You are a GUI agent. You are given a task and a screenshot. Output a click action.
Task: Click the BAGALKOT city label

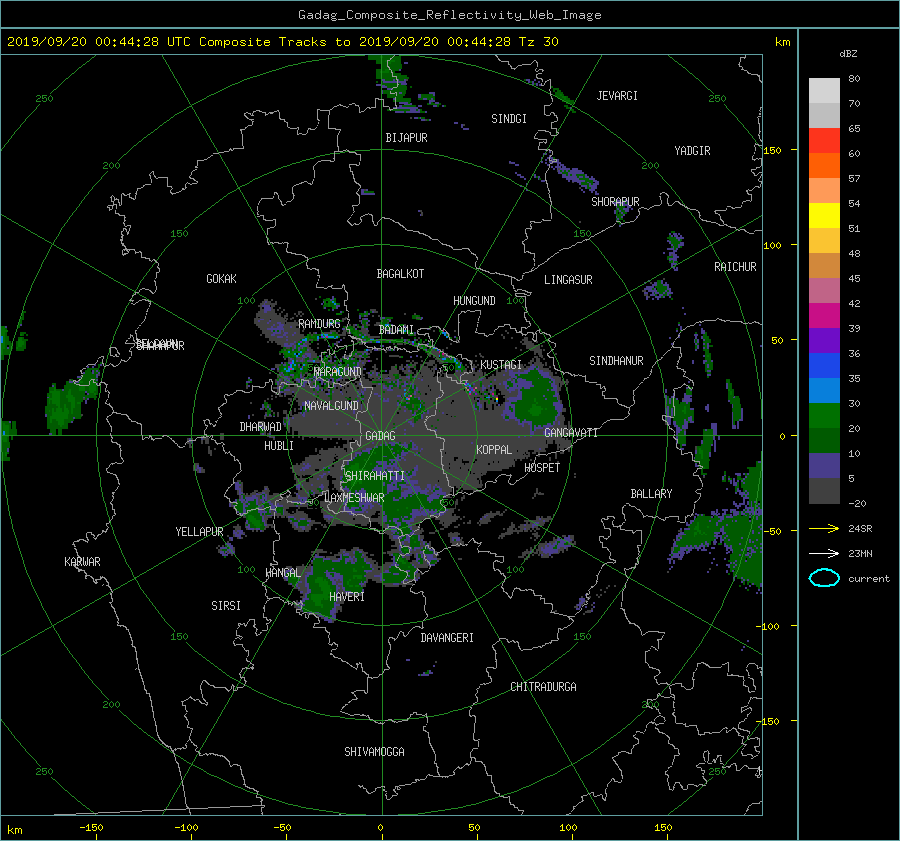coord(400,274)
